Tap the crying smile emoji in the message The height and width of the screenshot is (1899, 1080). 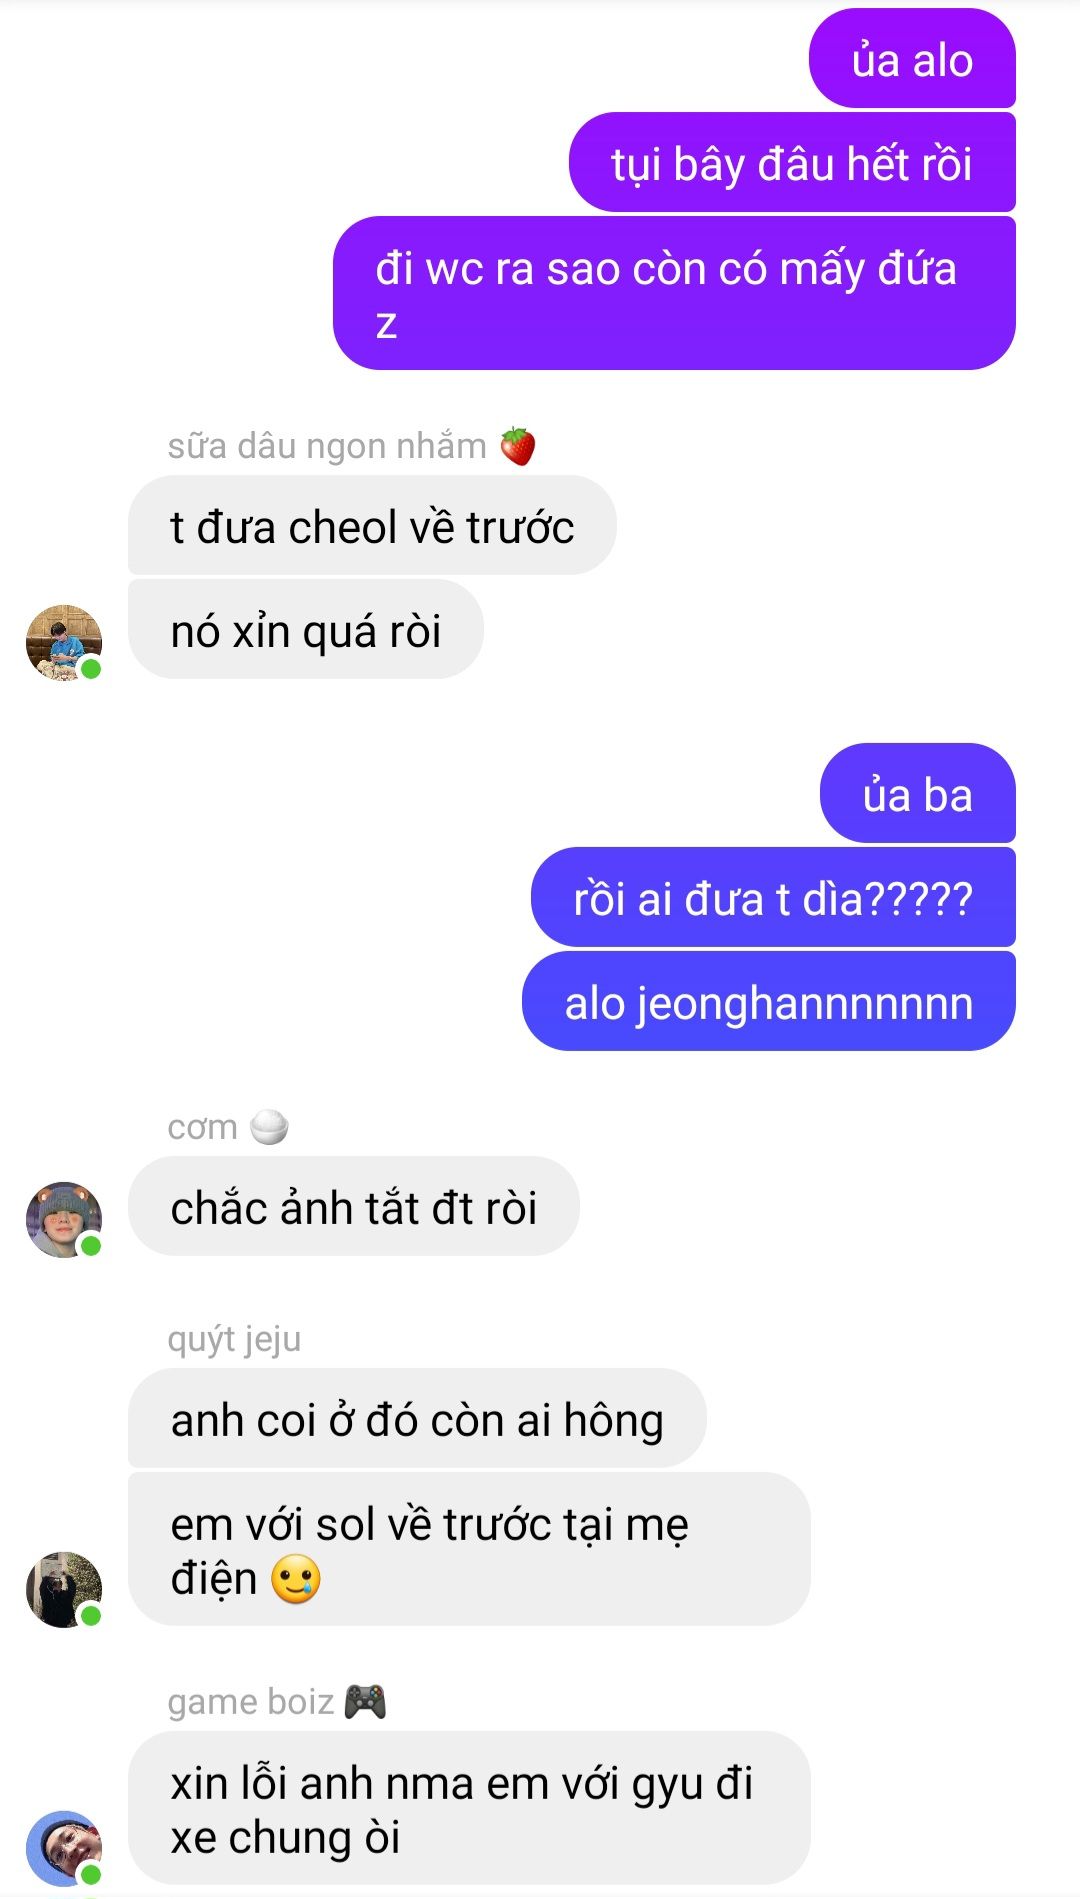pos(296,1579)
